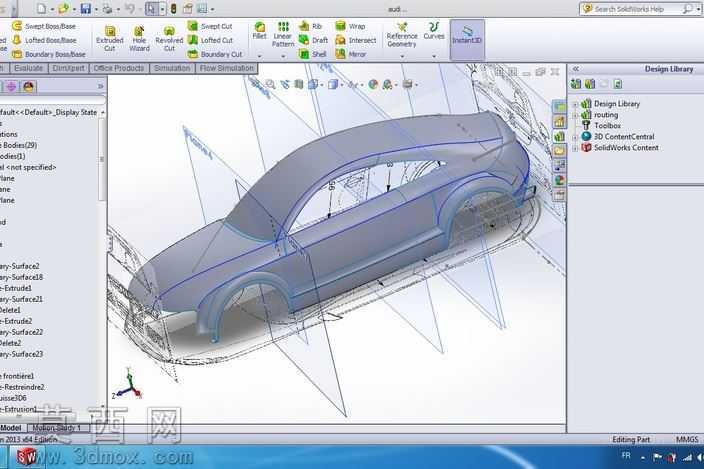Click the Open file icon

point(63,9)
